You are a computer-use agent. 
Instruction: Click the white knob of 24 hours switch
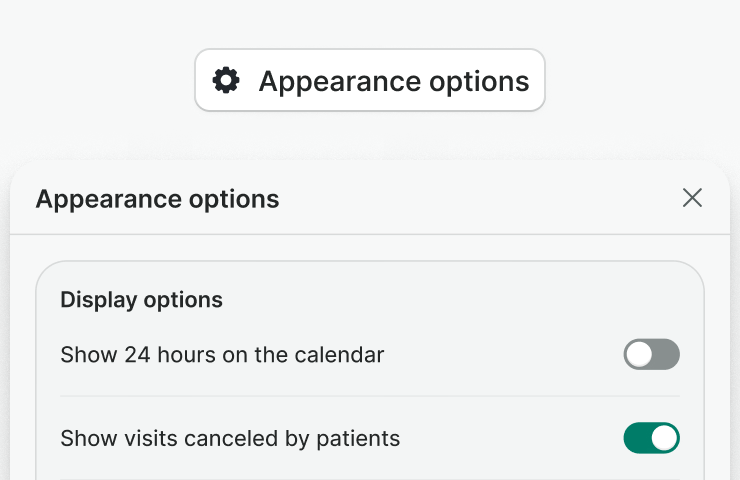point(639,354)
